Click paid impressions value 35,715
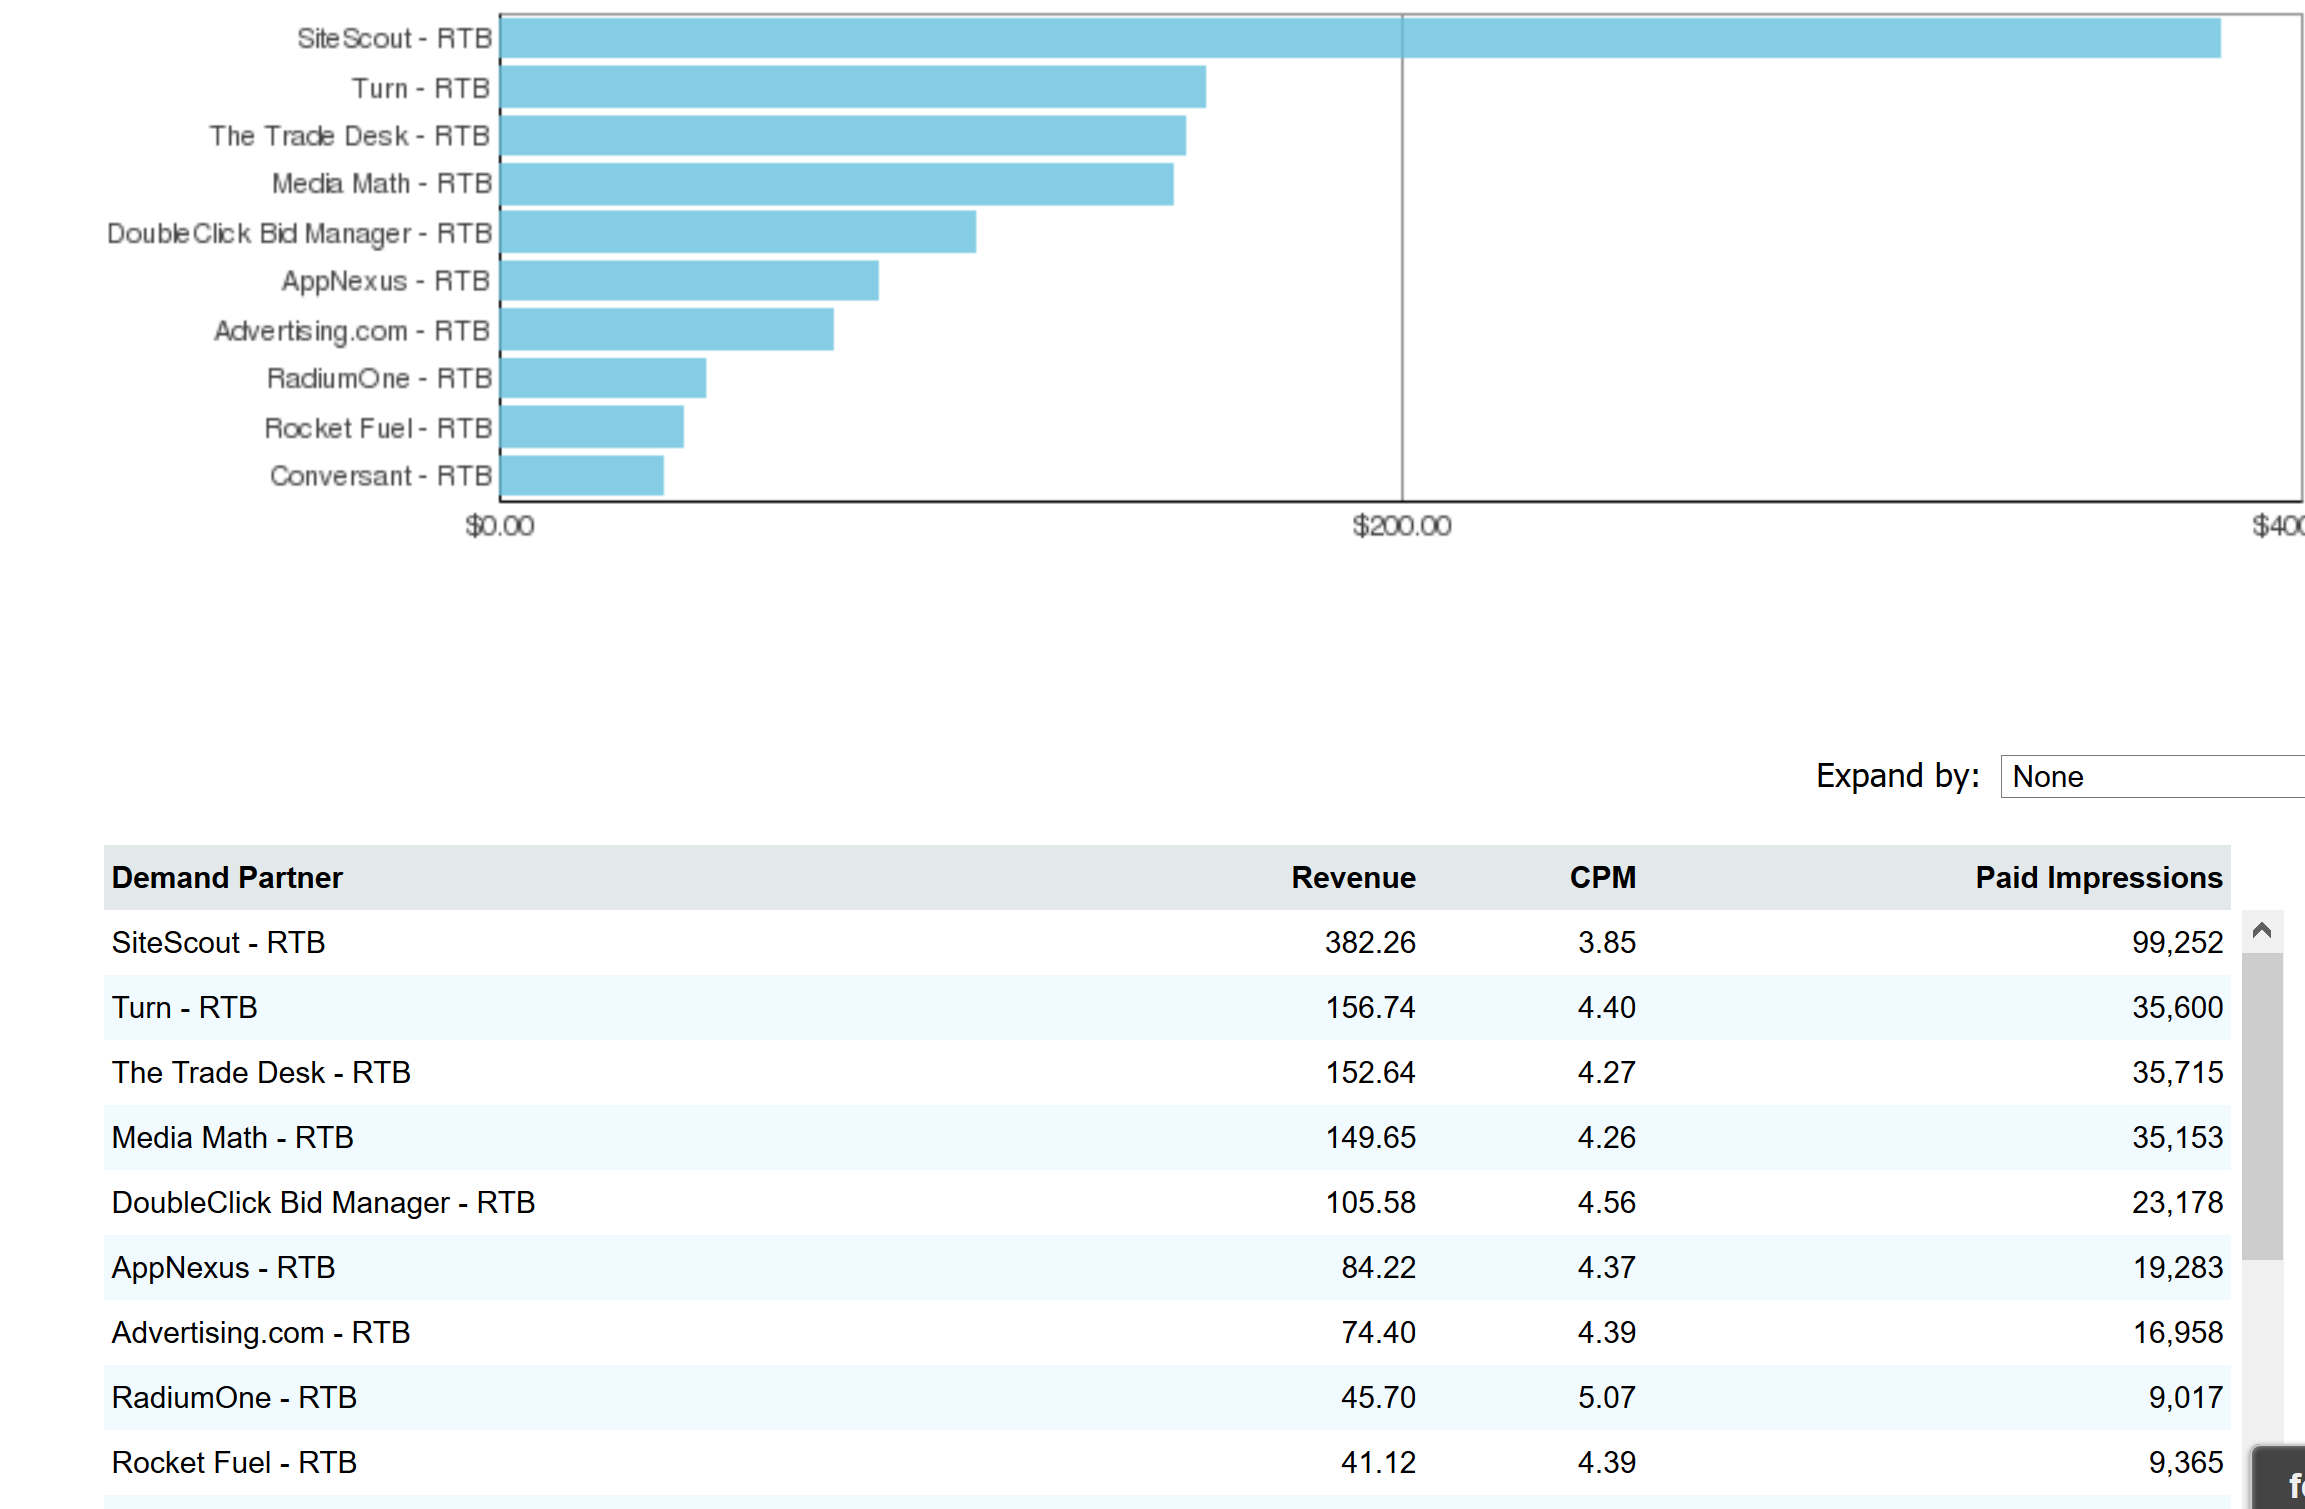Image resolution: width=2305 pixels, height=1509 pixels. [x=2177, y=1072]
